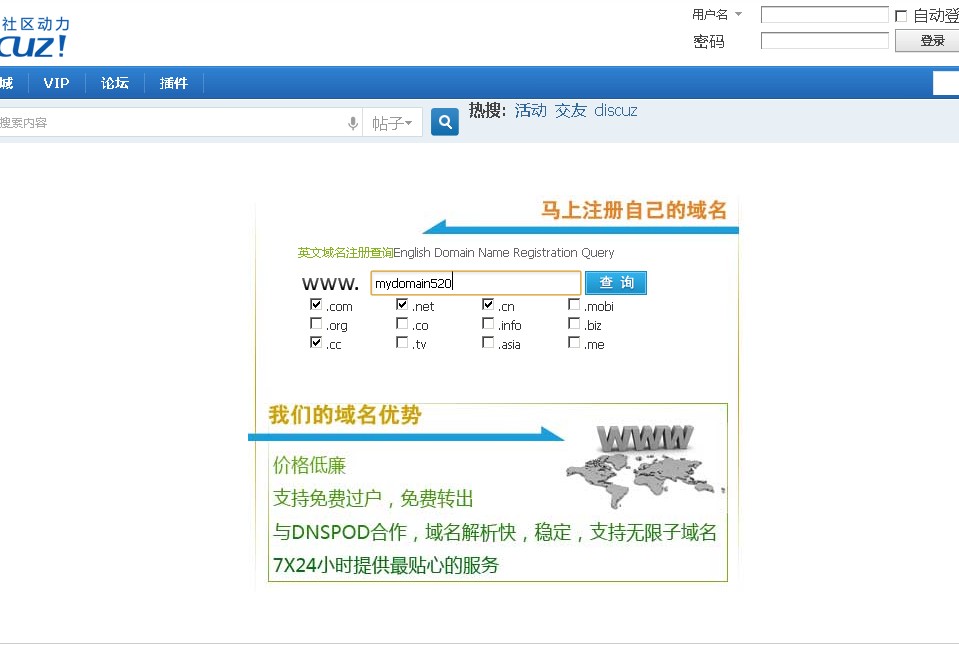The width and height of the screenshot is (959, 648).
Task: Focus the 用户名 username input field
Action: (824, 15)
